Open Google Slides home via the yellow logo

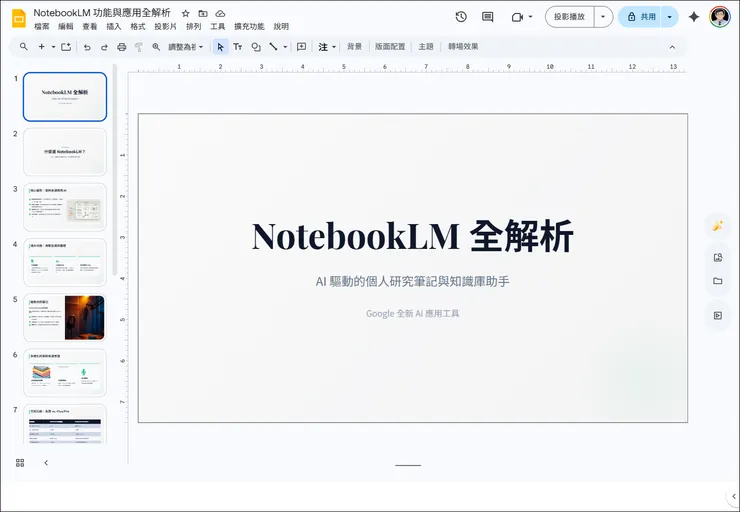coord(19,18)
